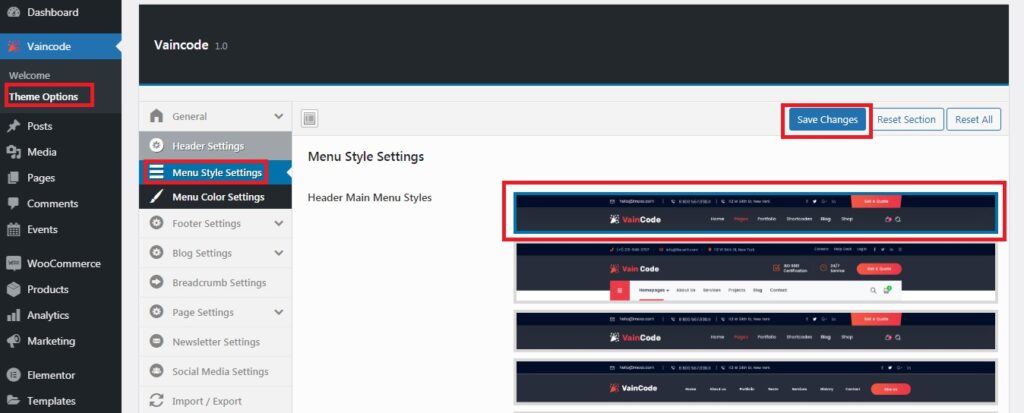
Task: Click the WooCommerce icon in sidebar
Action: coord(13,264)
